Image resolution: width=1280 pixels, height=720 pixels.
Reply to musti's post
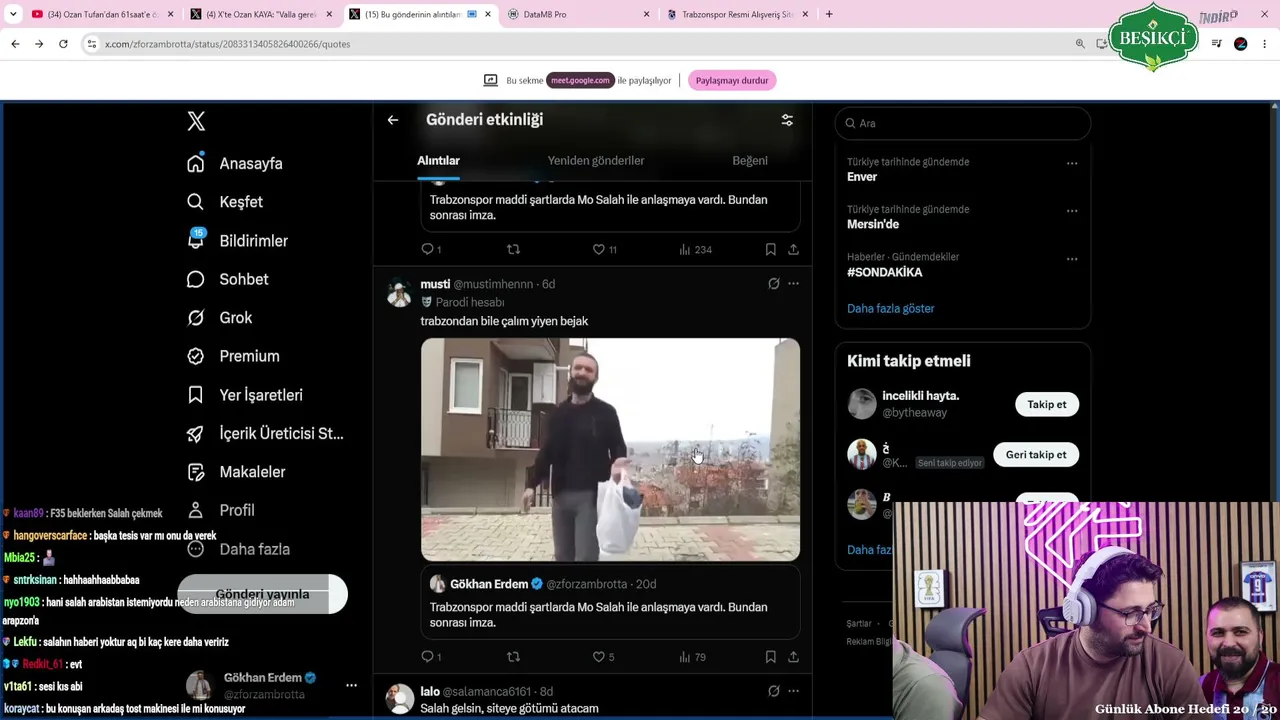pyautogui.click(x=431, y=657)
